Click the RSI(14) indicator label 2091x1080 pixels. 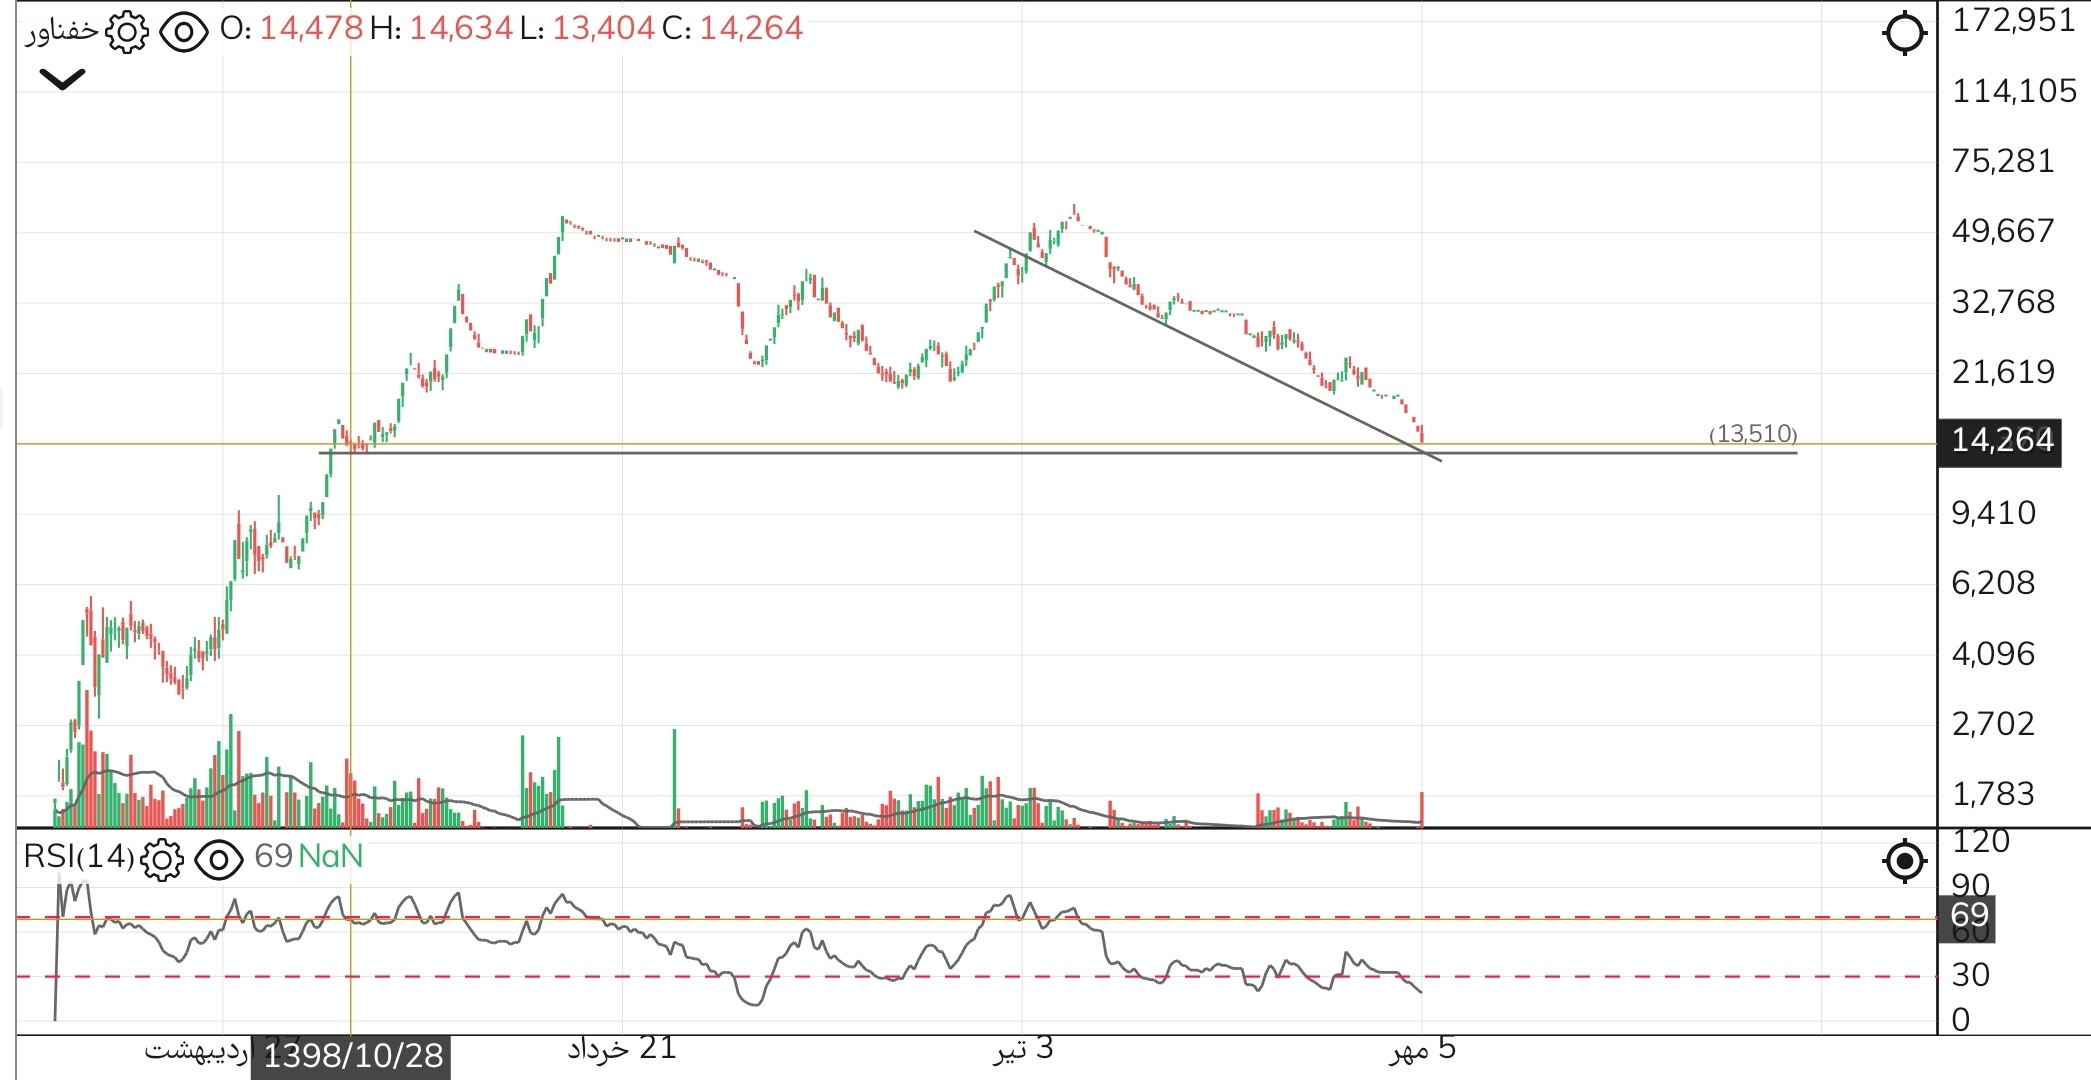pos(78,857)
